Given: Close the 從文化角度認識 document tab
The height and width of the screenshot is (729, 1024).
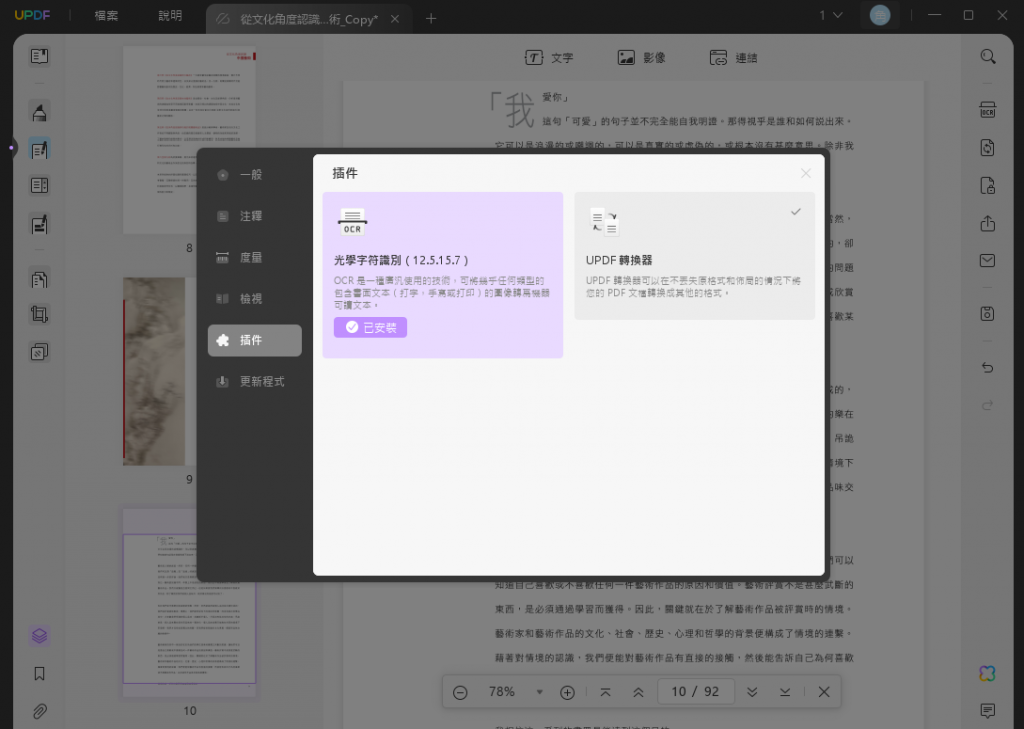Looking at the screenshot, I should click(395, 19).
